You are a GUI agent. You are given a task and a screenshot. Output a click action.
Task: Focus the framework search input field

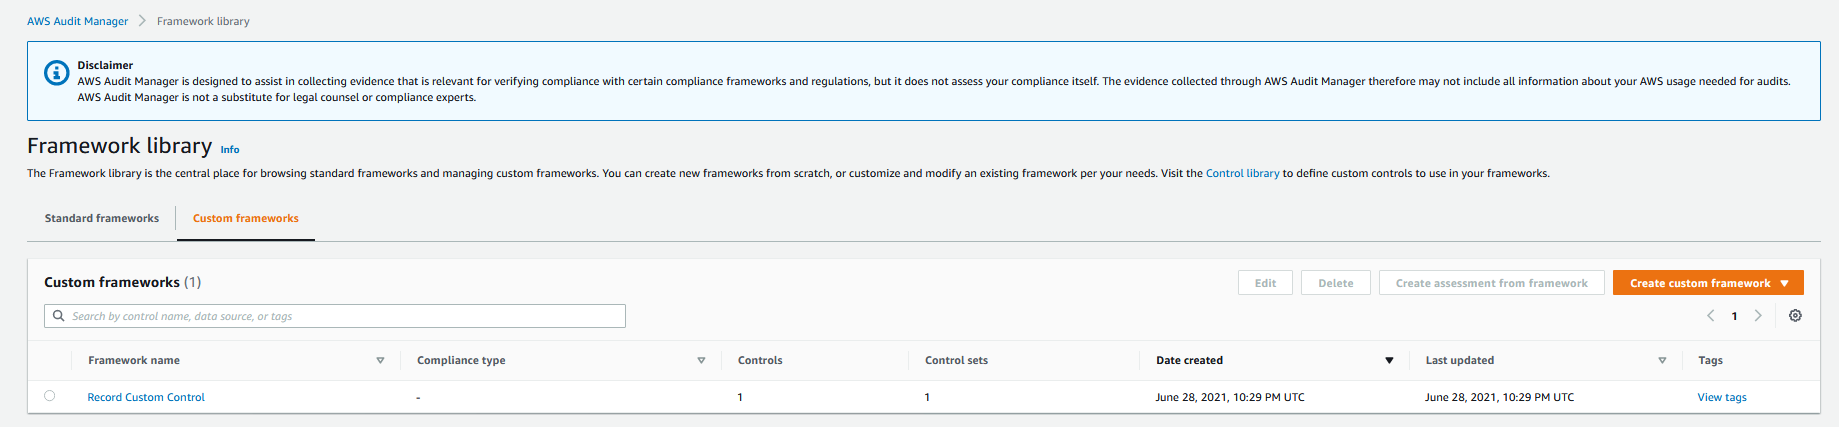pyautogui.click(x=335, y=316)
